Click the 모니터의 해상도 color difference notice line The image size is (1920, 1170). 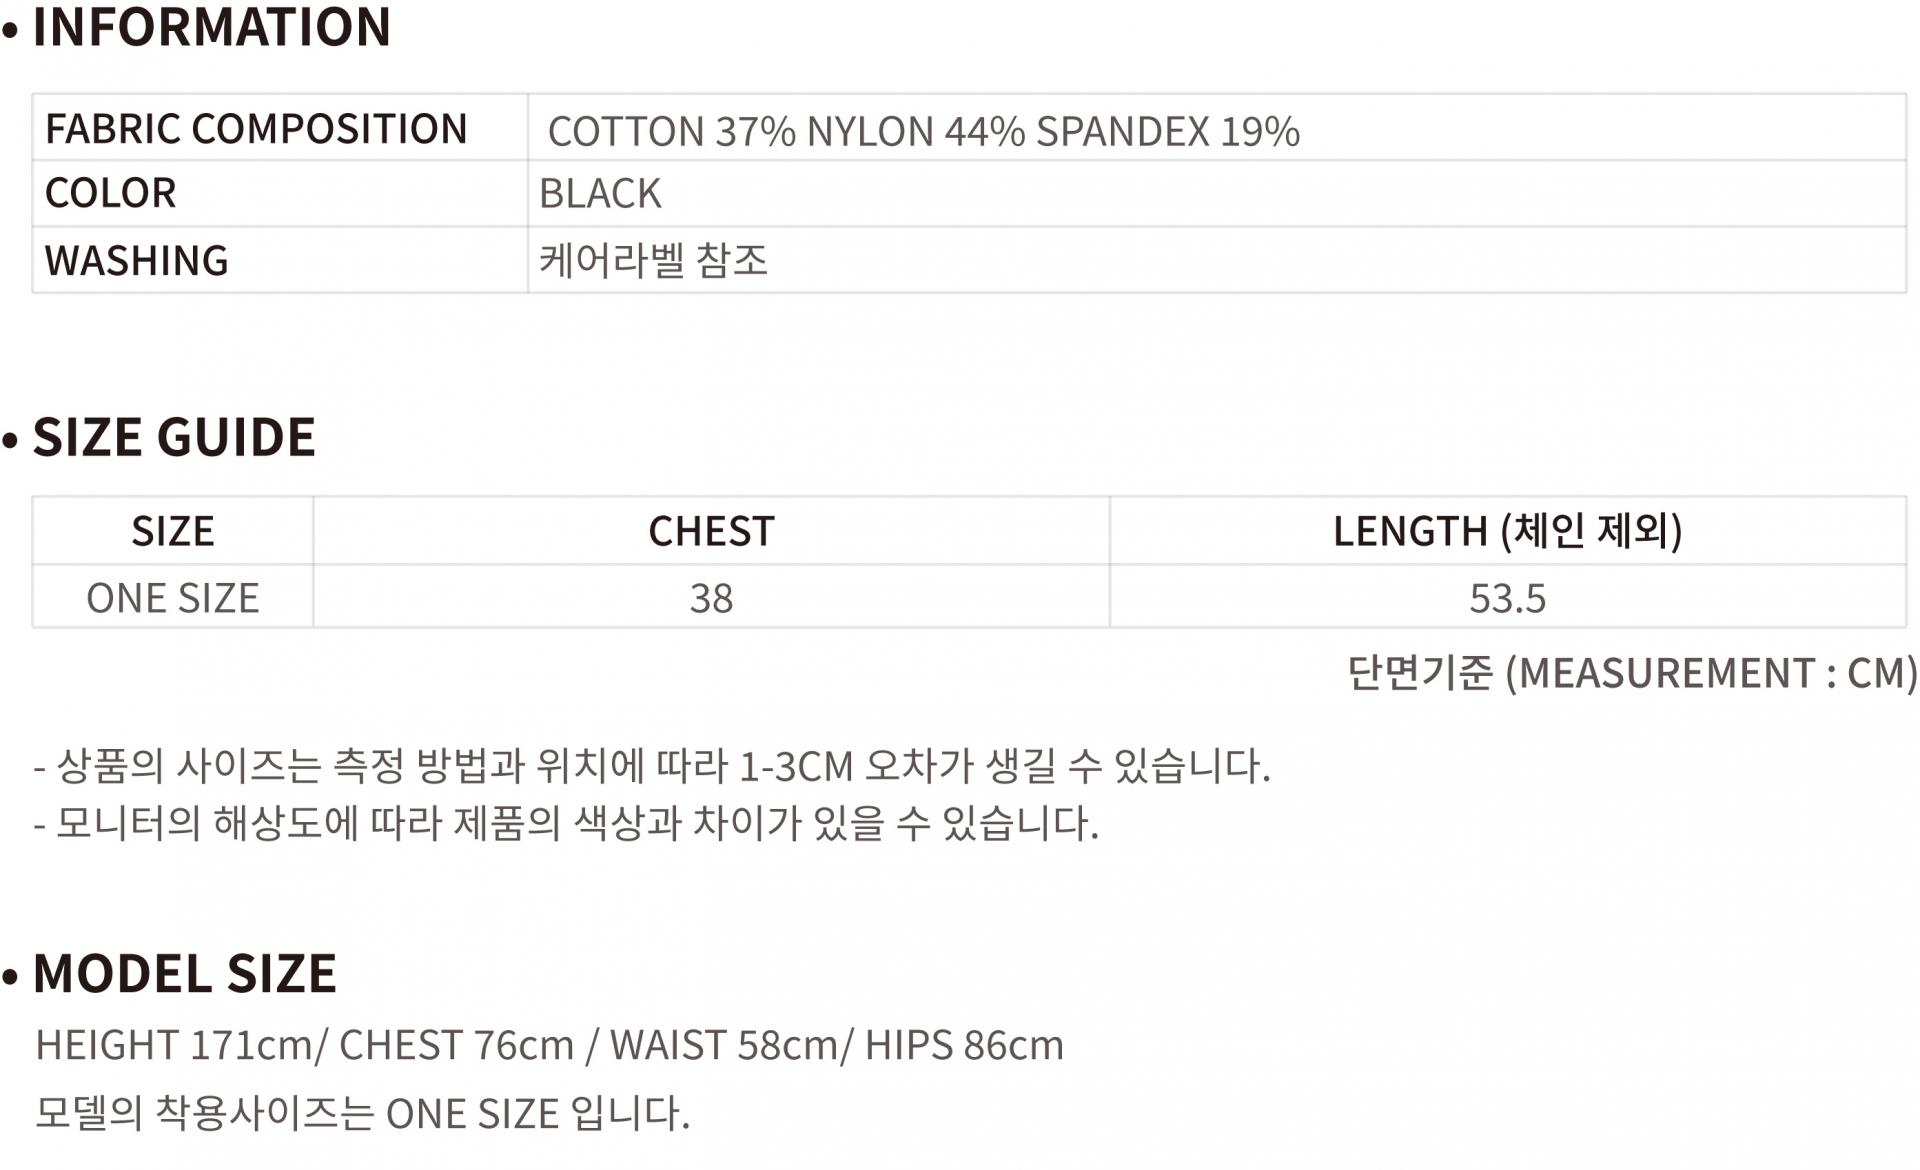tap(566, 824)
